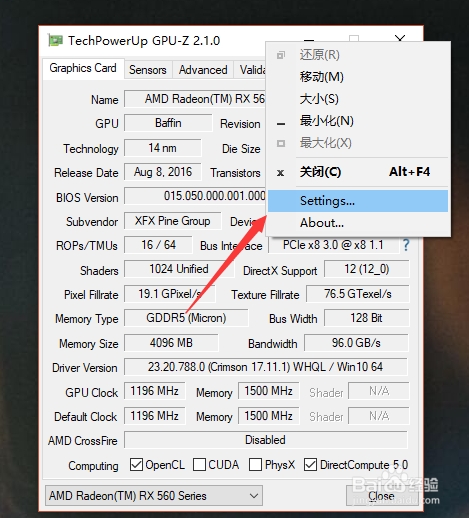469x518 pixels.
Task: Toggle the CUDA checkbox
Action: [x=199, y=464]
